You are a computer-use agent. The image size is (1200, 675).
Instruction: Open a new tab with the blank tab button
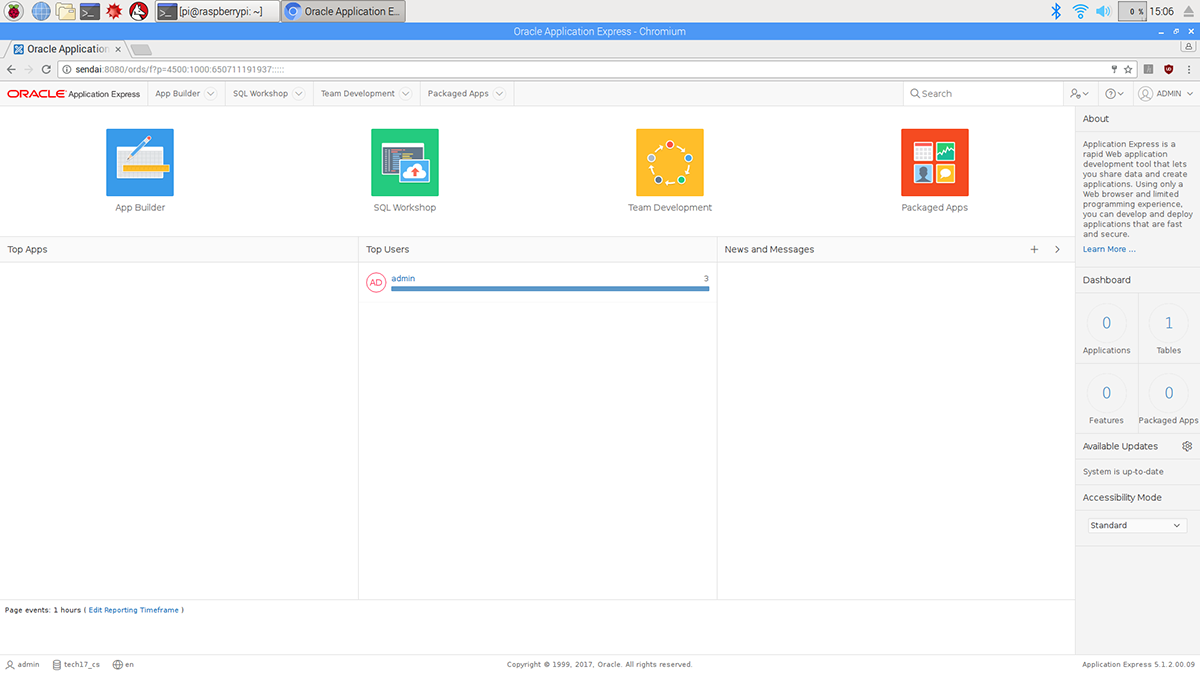tap(141, 49)
